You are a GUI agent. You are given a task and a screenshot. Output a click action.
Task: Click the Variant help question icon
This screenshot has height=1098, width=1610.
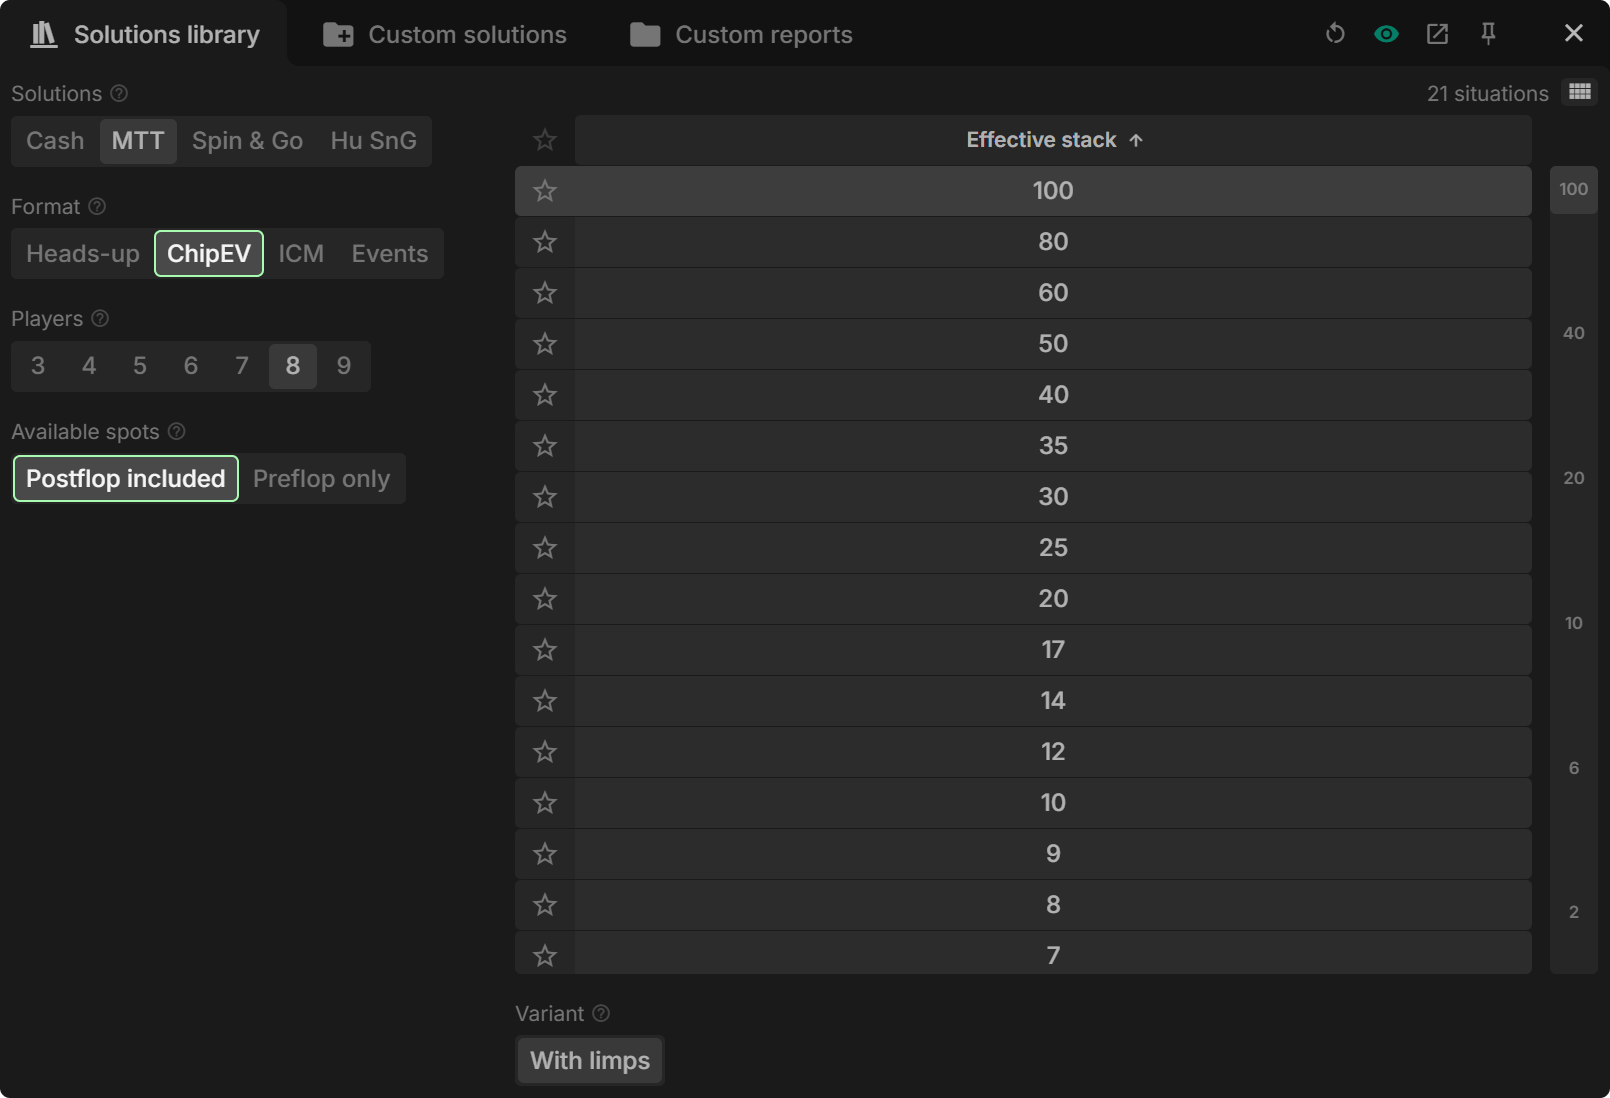point(601,1013)
